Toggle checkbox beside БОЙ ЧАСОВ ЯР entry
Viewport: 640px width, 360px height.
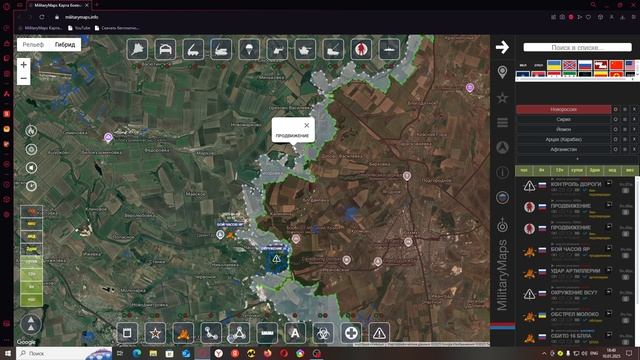coord(626,256)
